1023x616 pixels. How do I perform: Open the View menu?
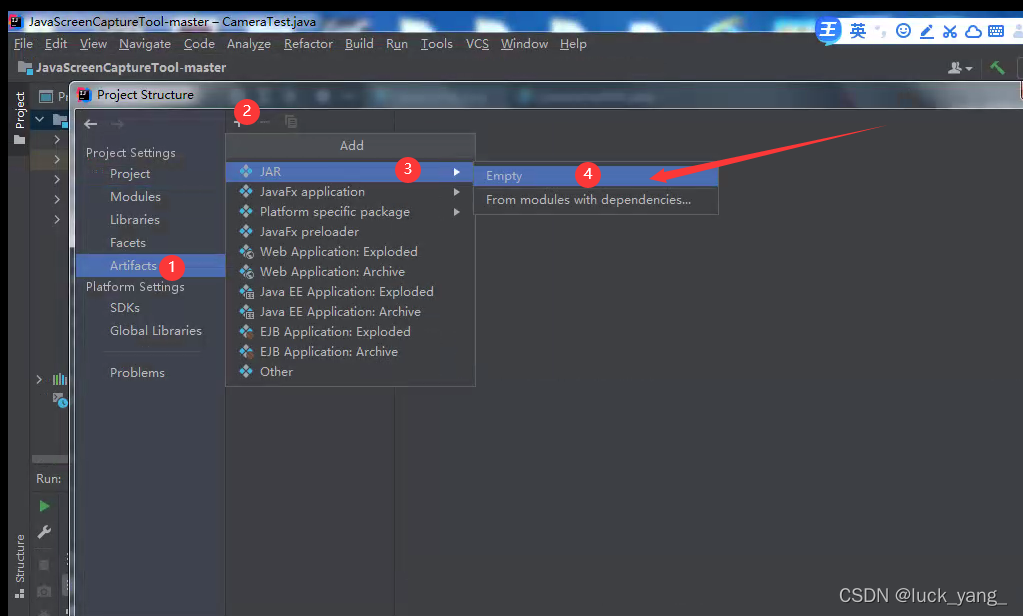[93, 44]
